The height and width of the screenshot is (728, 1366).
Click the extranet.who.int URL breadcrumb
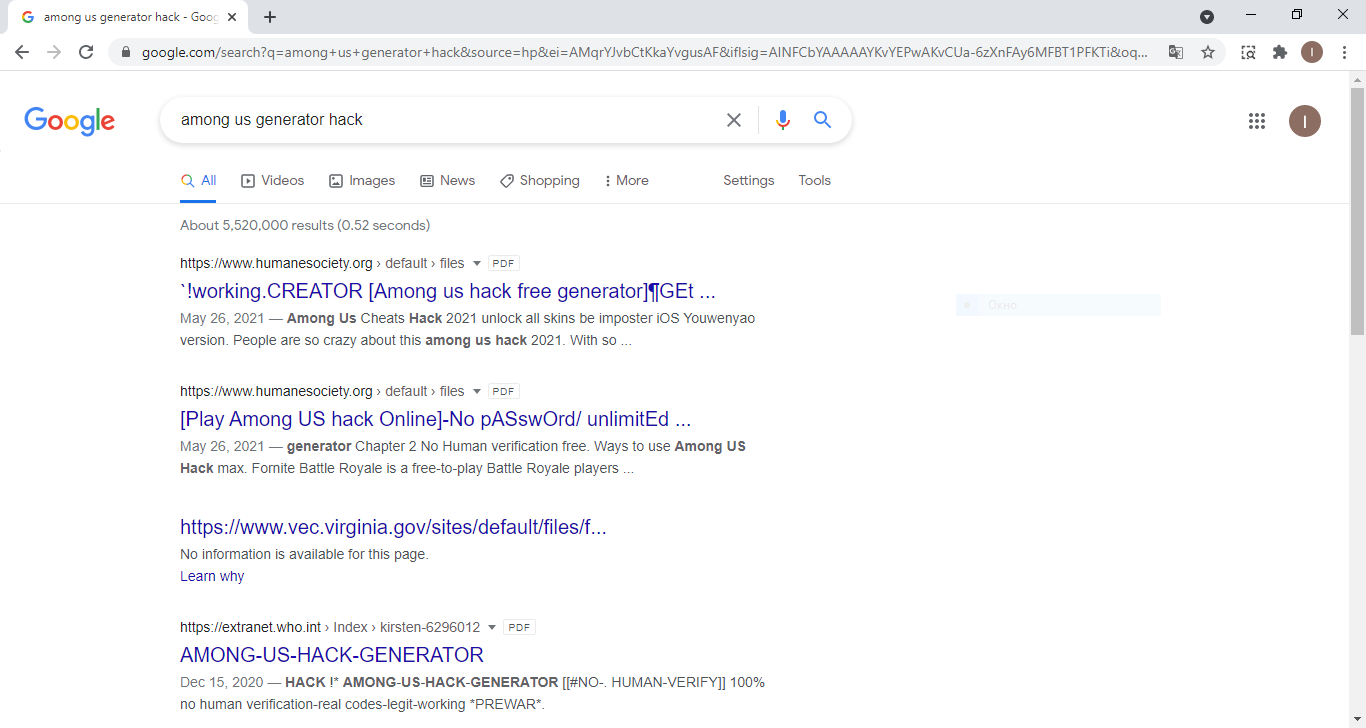click(x=330, y=628)
